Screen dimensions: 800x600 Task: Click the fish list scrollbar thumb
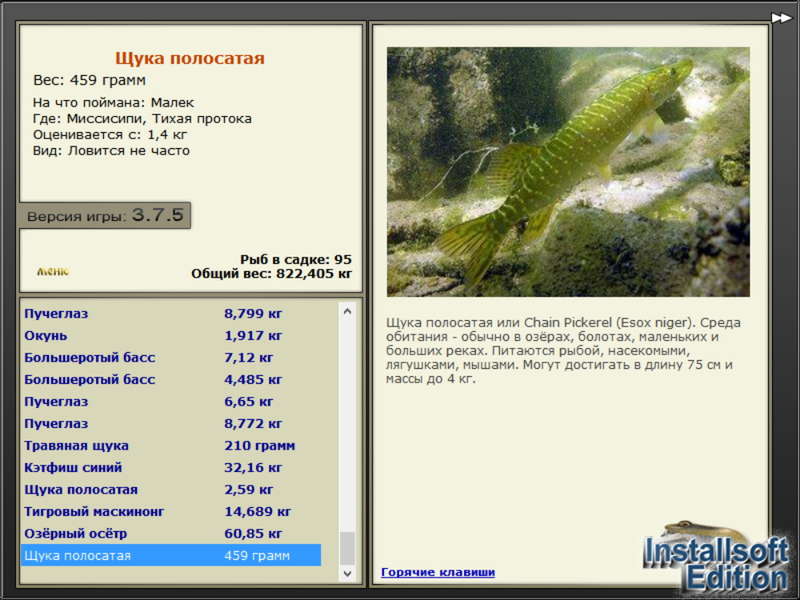[347, 548]
